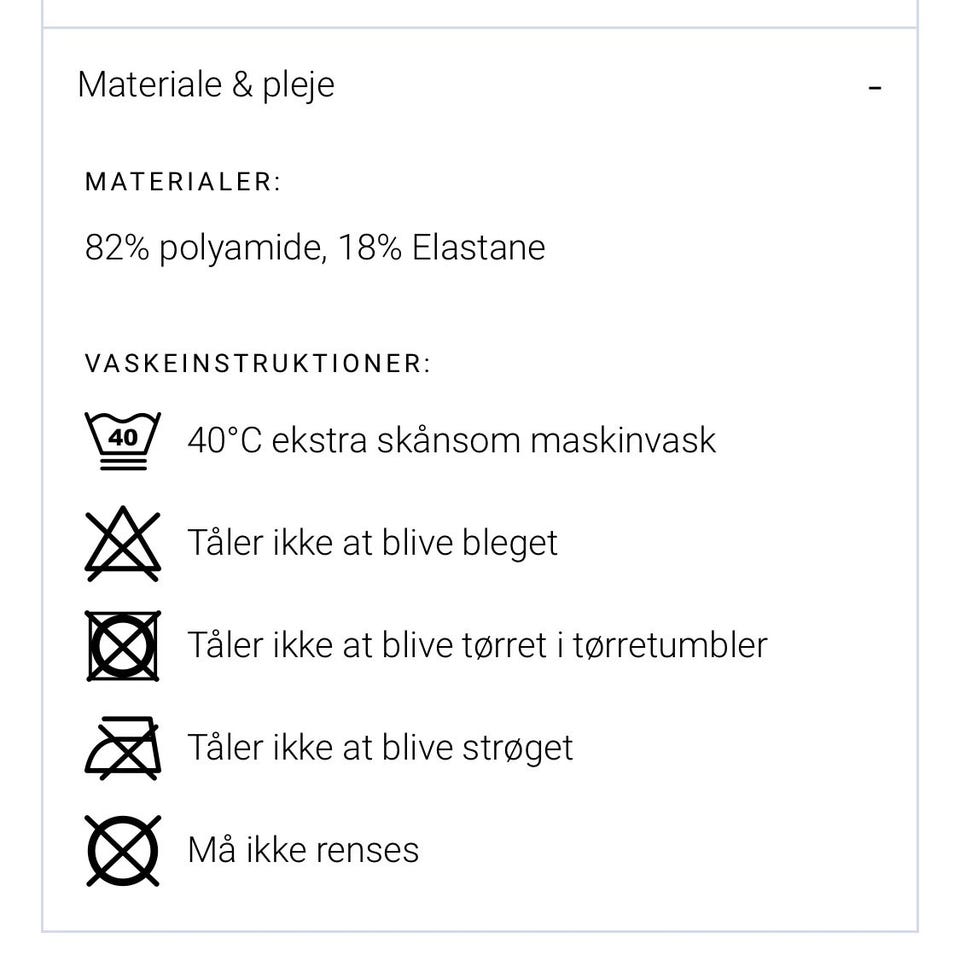Click the crossed circle in square icon
This screenshot has width=960, height=967.
pos(122,645)
